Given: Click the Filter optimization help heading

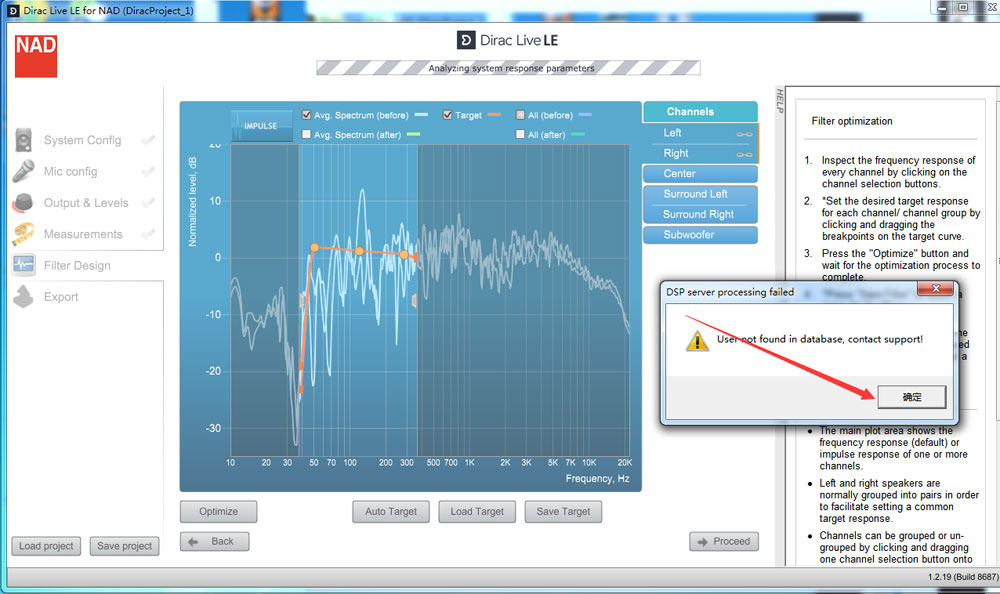Looking at the screenshot, I should pos(852,121).
